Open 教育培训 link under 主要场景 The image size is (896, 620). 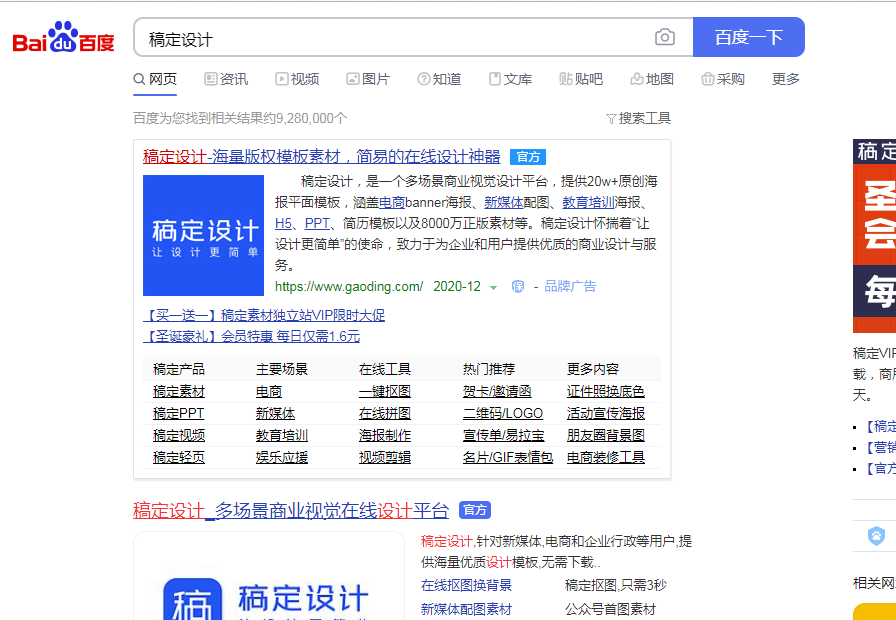point(282,435)
